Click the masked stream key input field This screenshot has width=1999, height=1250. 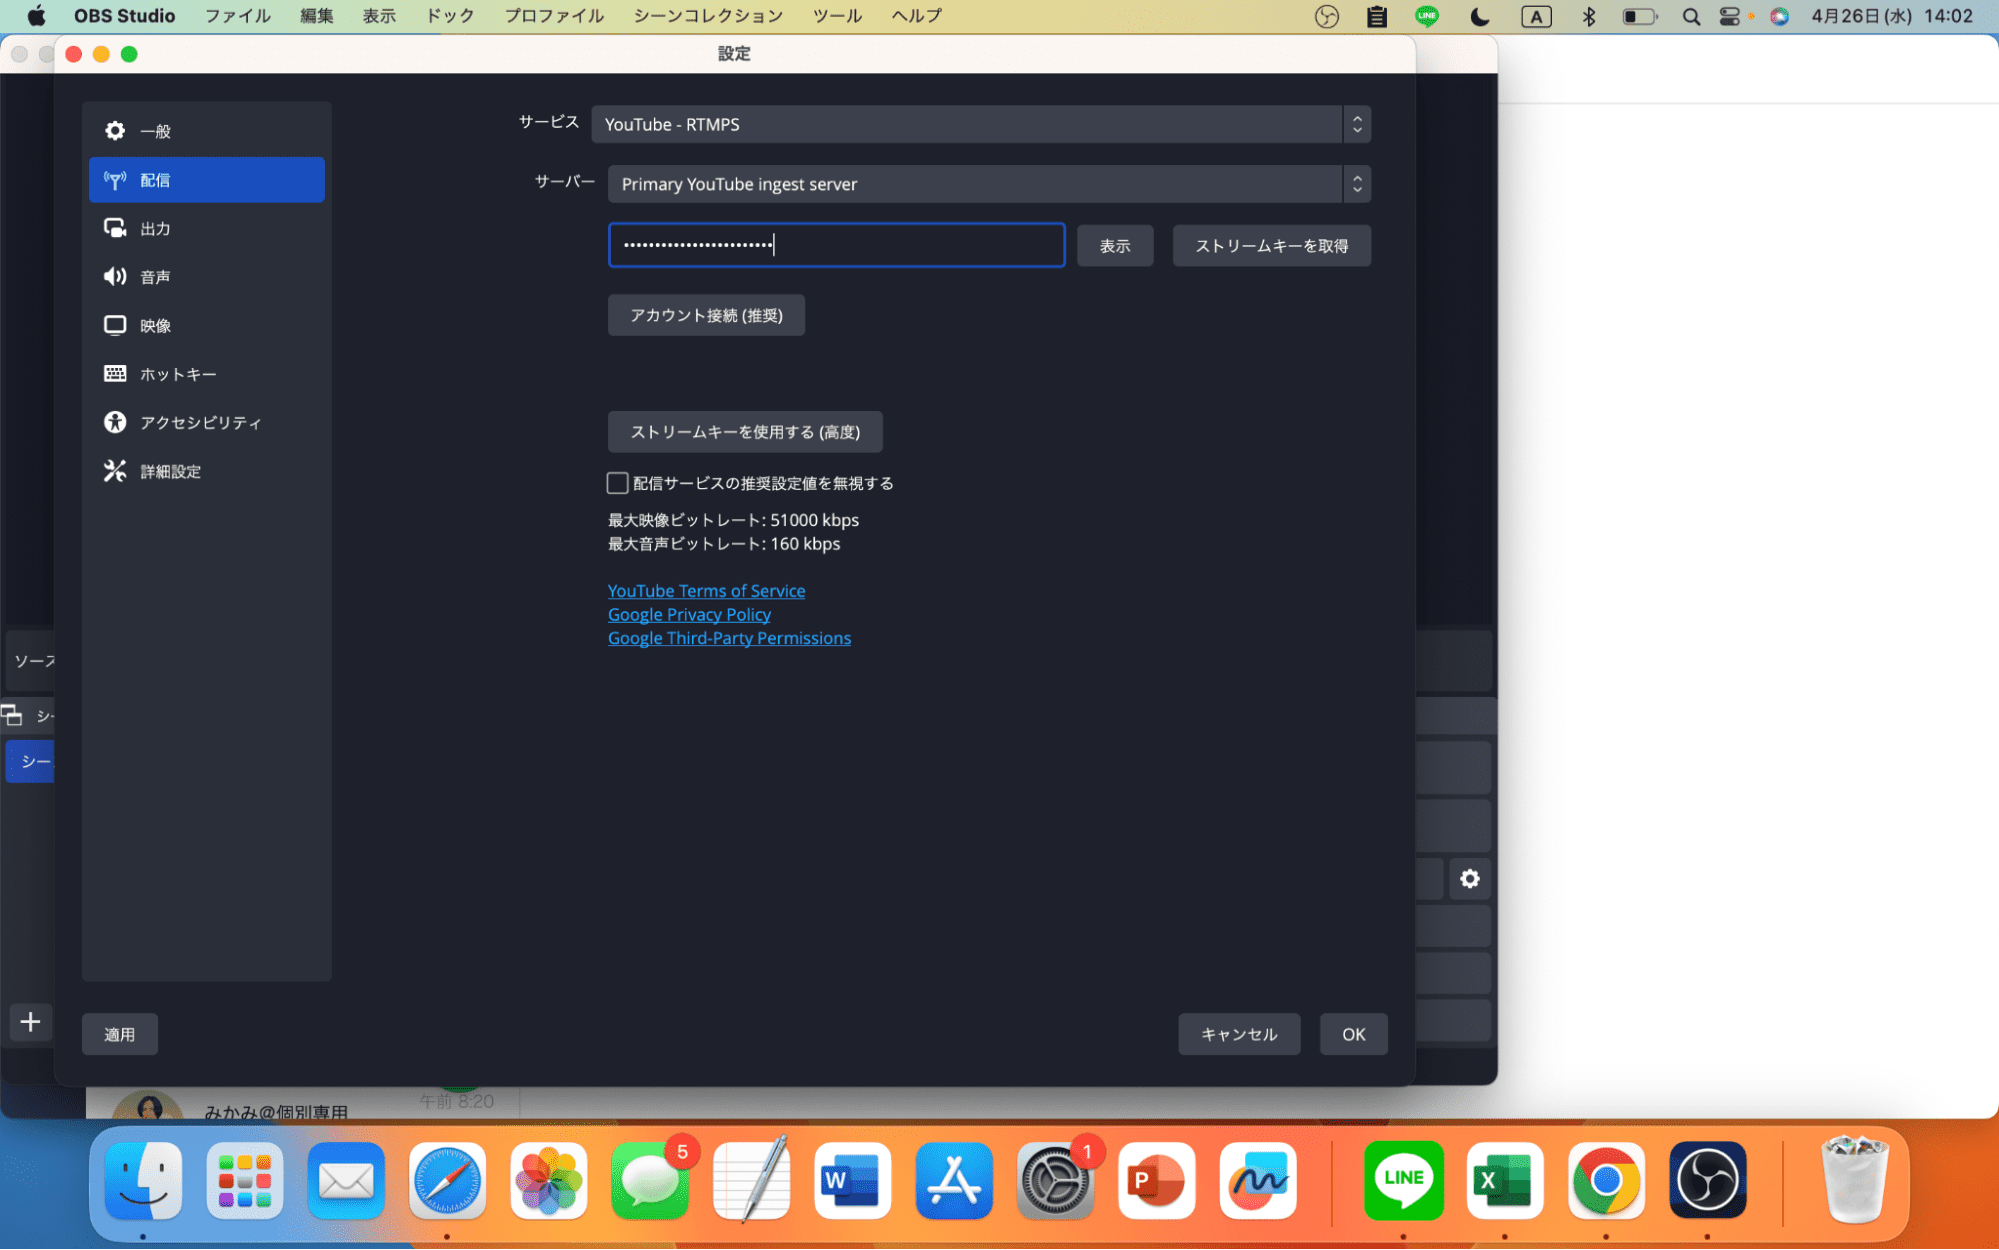tap(836, 245)
